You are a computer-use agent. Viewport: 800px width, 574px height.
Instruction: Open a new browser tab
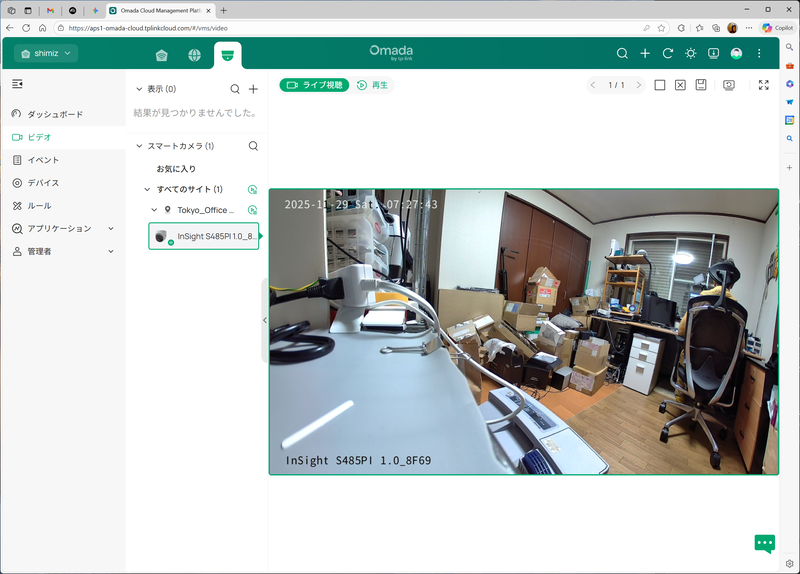(223, 10)
